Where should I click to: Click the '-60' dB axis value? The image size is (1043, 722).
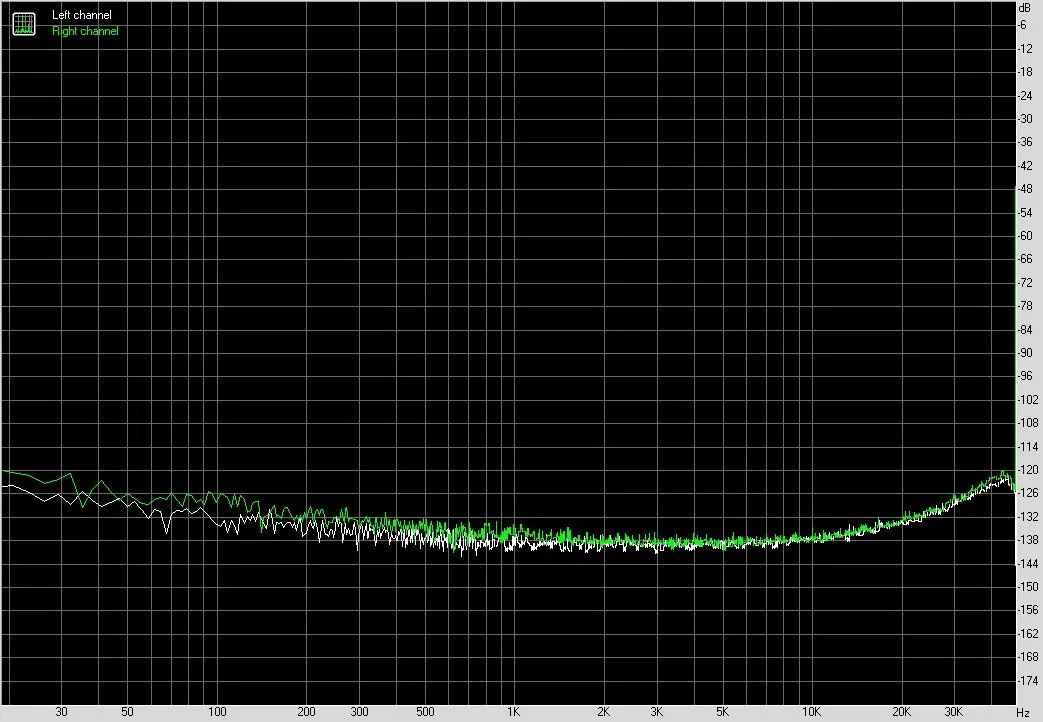coord(1025,236)
